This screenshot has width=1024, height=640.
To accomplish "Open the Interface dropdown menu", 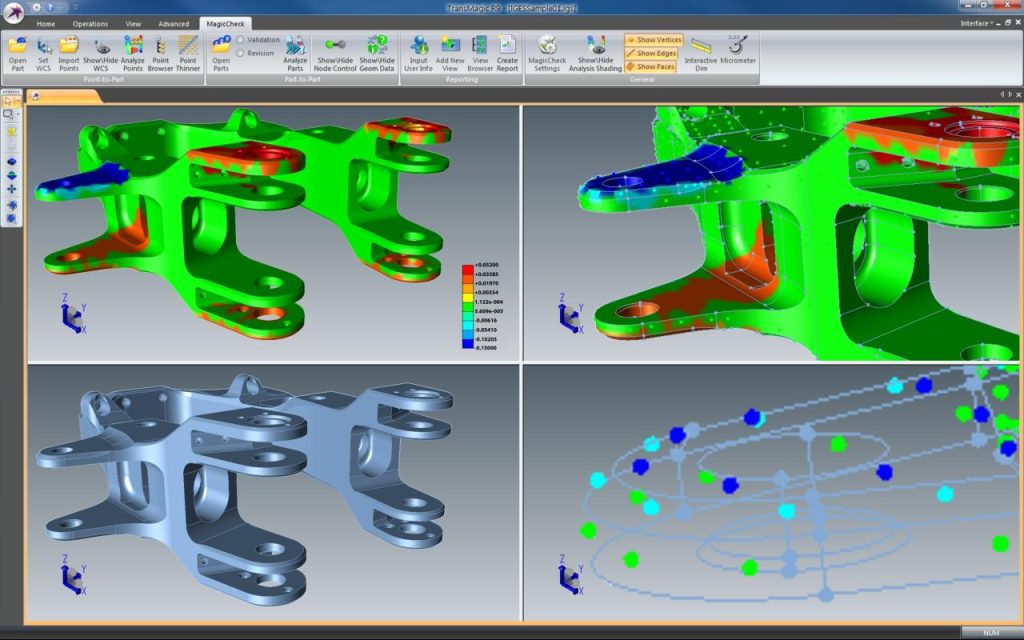I will pyautogui.click(x=976, y=23).
